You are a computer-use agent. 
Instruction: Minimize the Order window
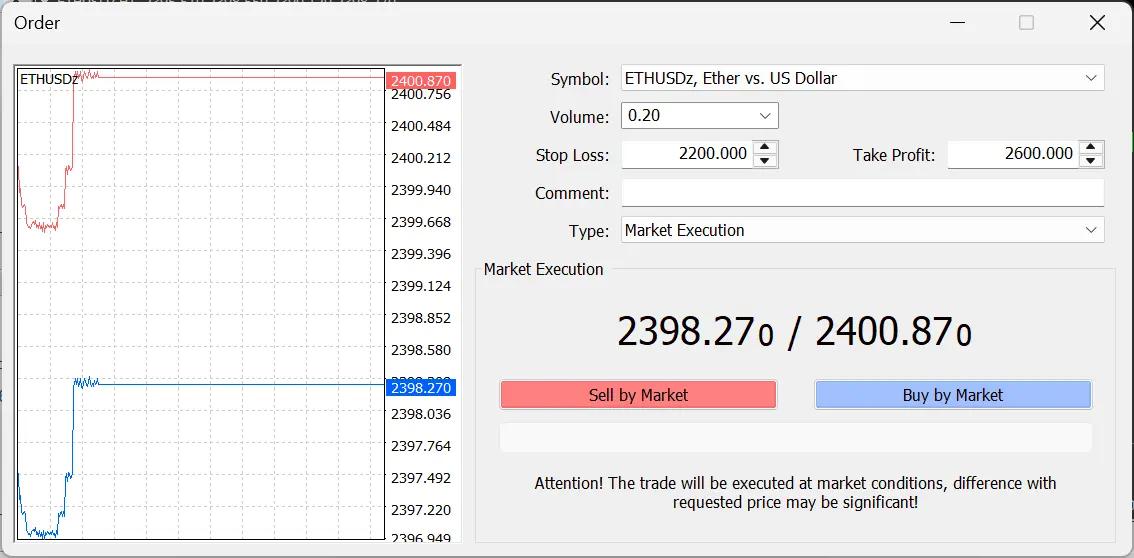click(958, 23)
